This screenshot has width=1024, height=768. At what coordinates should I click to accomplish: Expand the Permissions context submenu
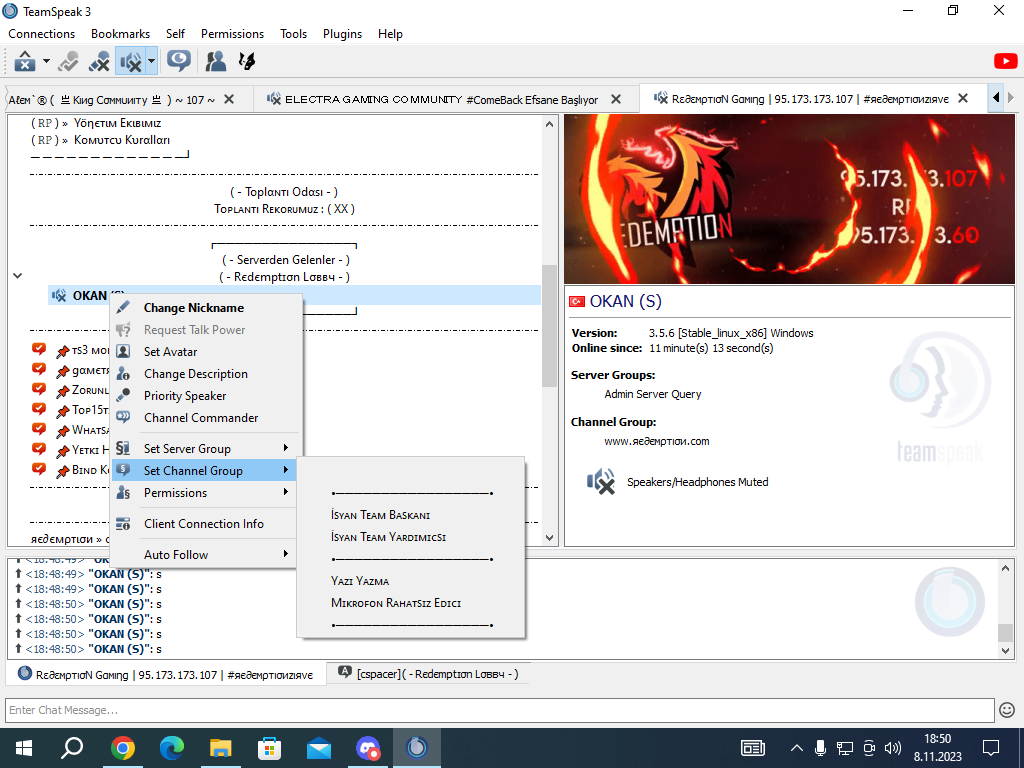coord(206,492)
